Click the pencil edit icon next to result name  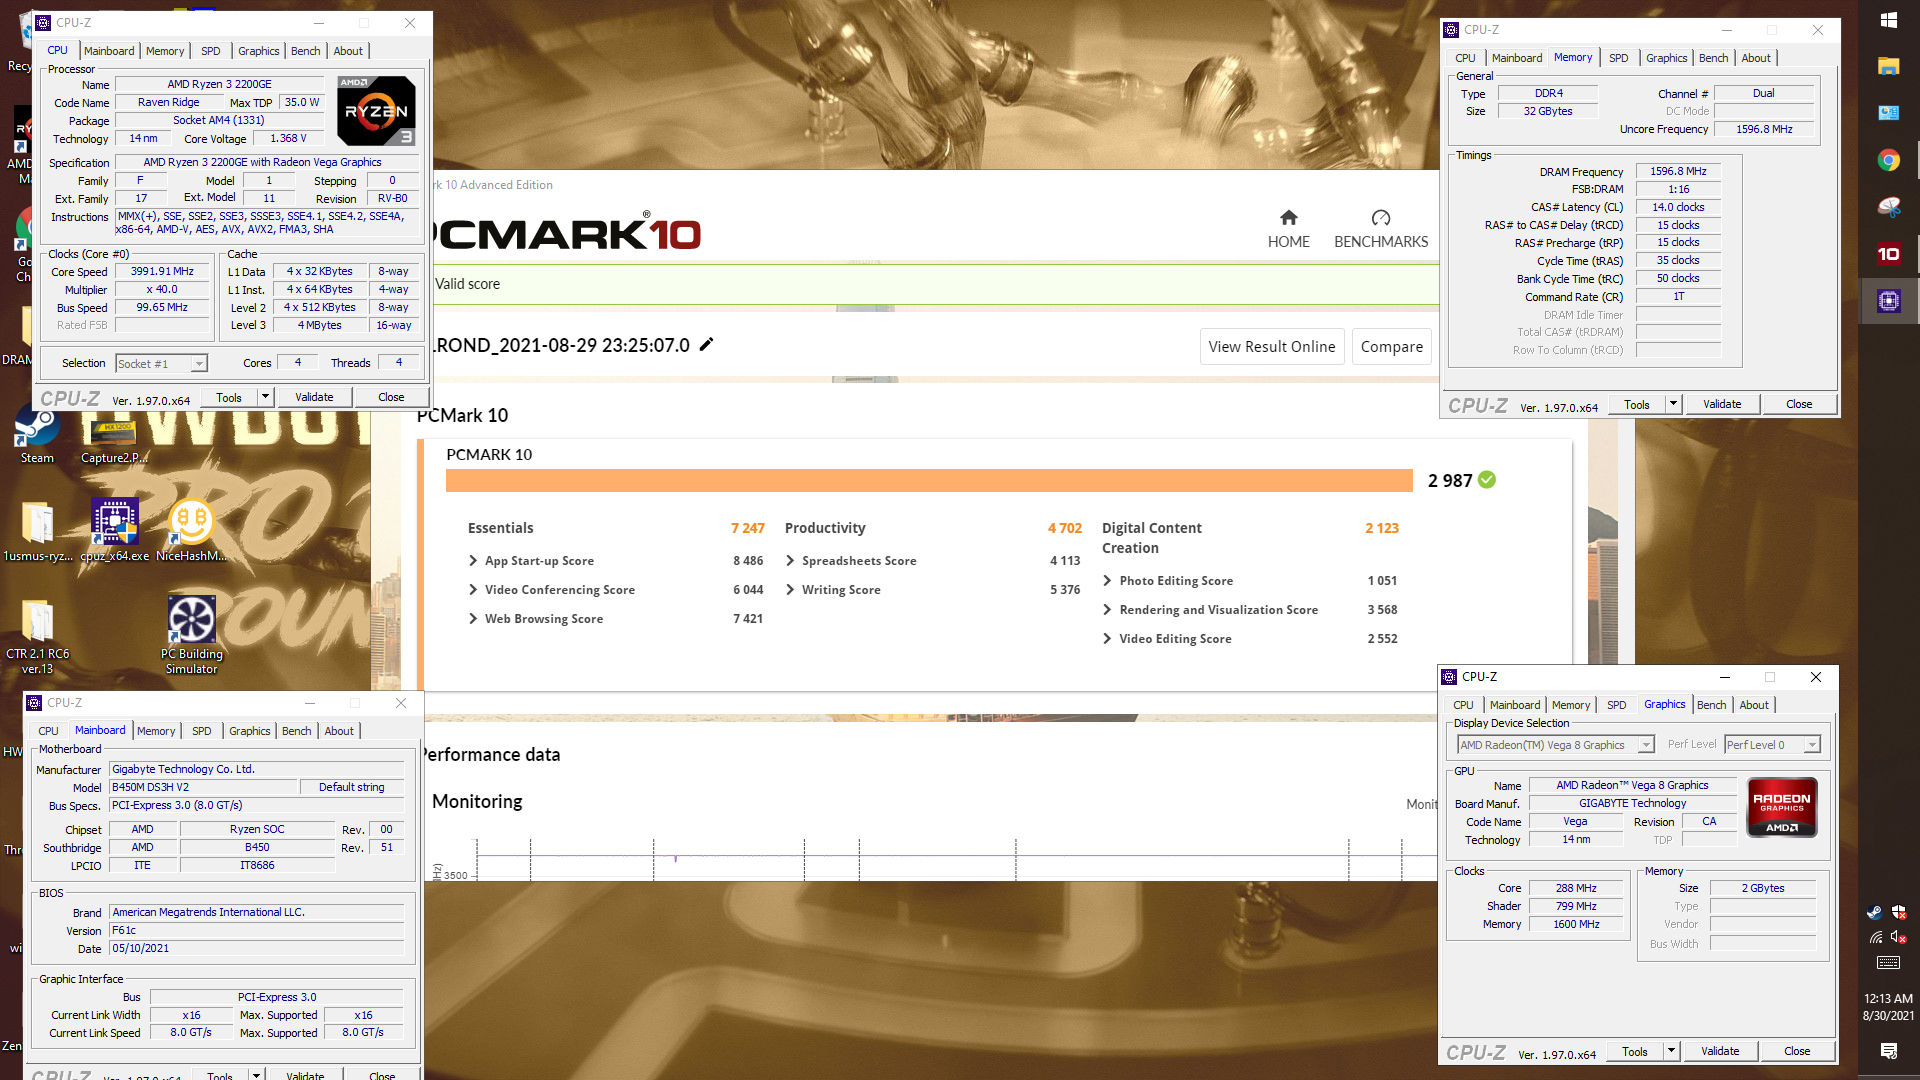pyautogui.click(x=706, y=345)
